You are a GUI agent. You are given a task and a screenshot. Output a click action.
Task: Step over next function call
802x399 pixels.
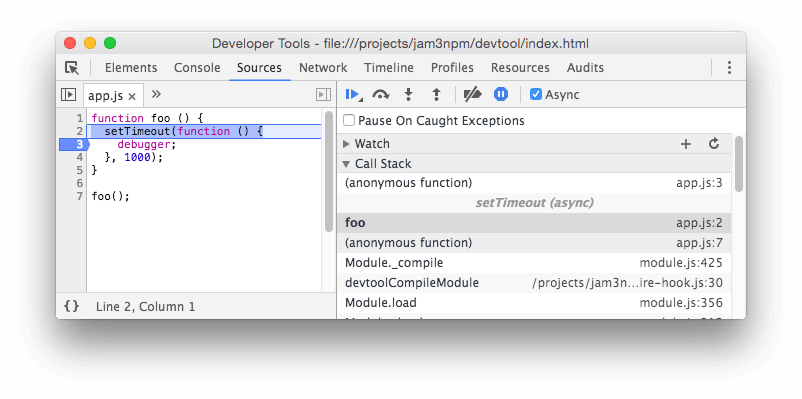click(x=381, y=95)
